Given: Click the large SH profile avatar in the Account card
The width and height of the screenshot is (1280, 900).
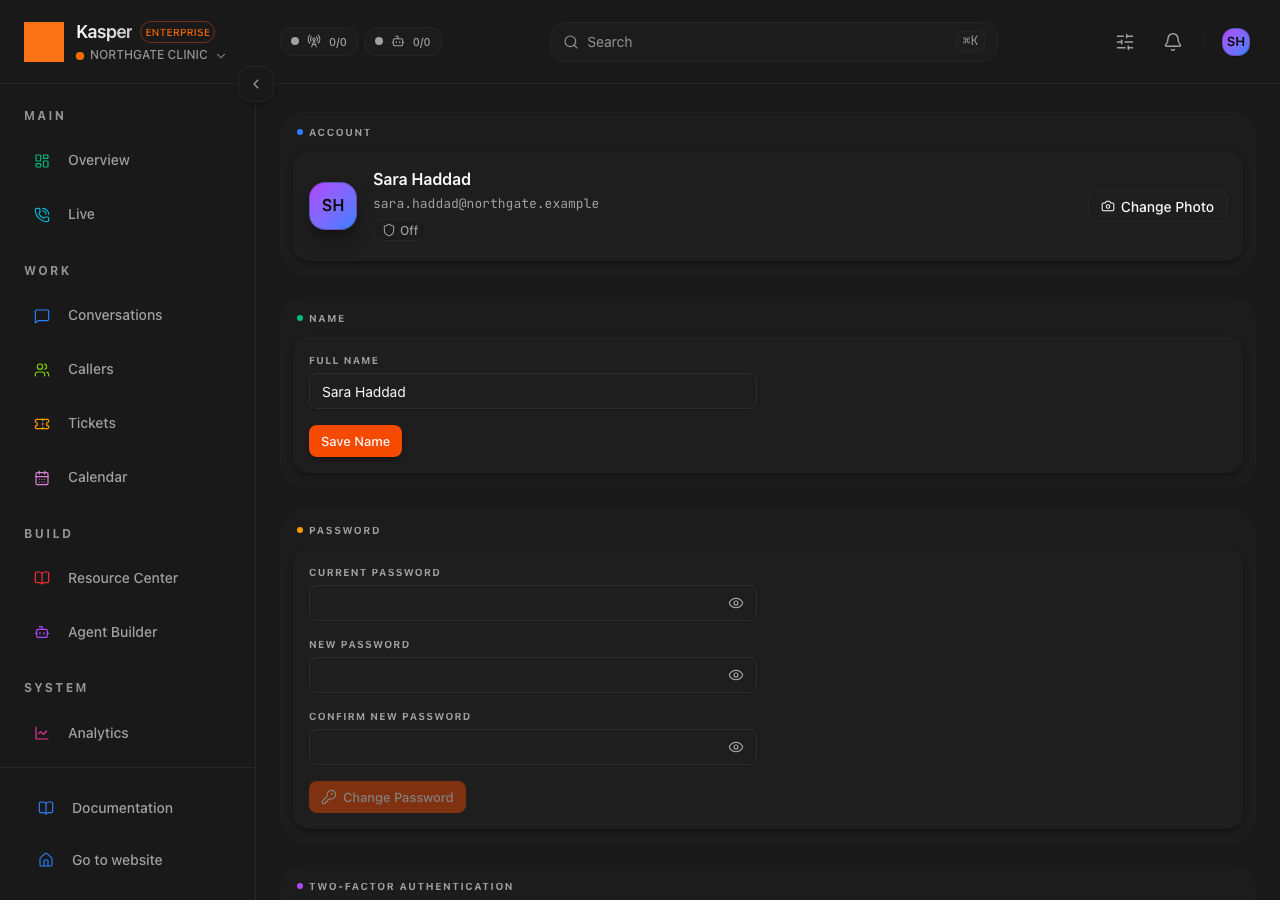Looking at the screenshot, I should (x=333, y=206).
